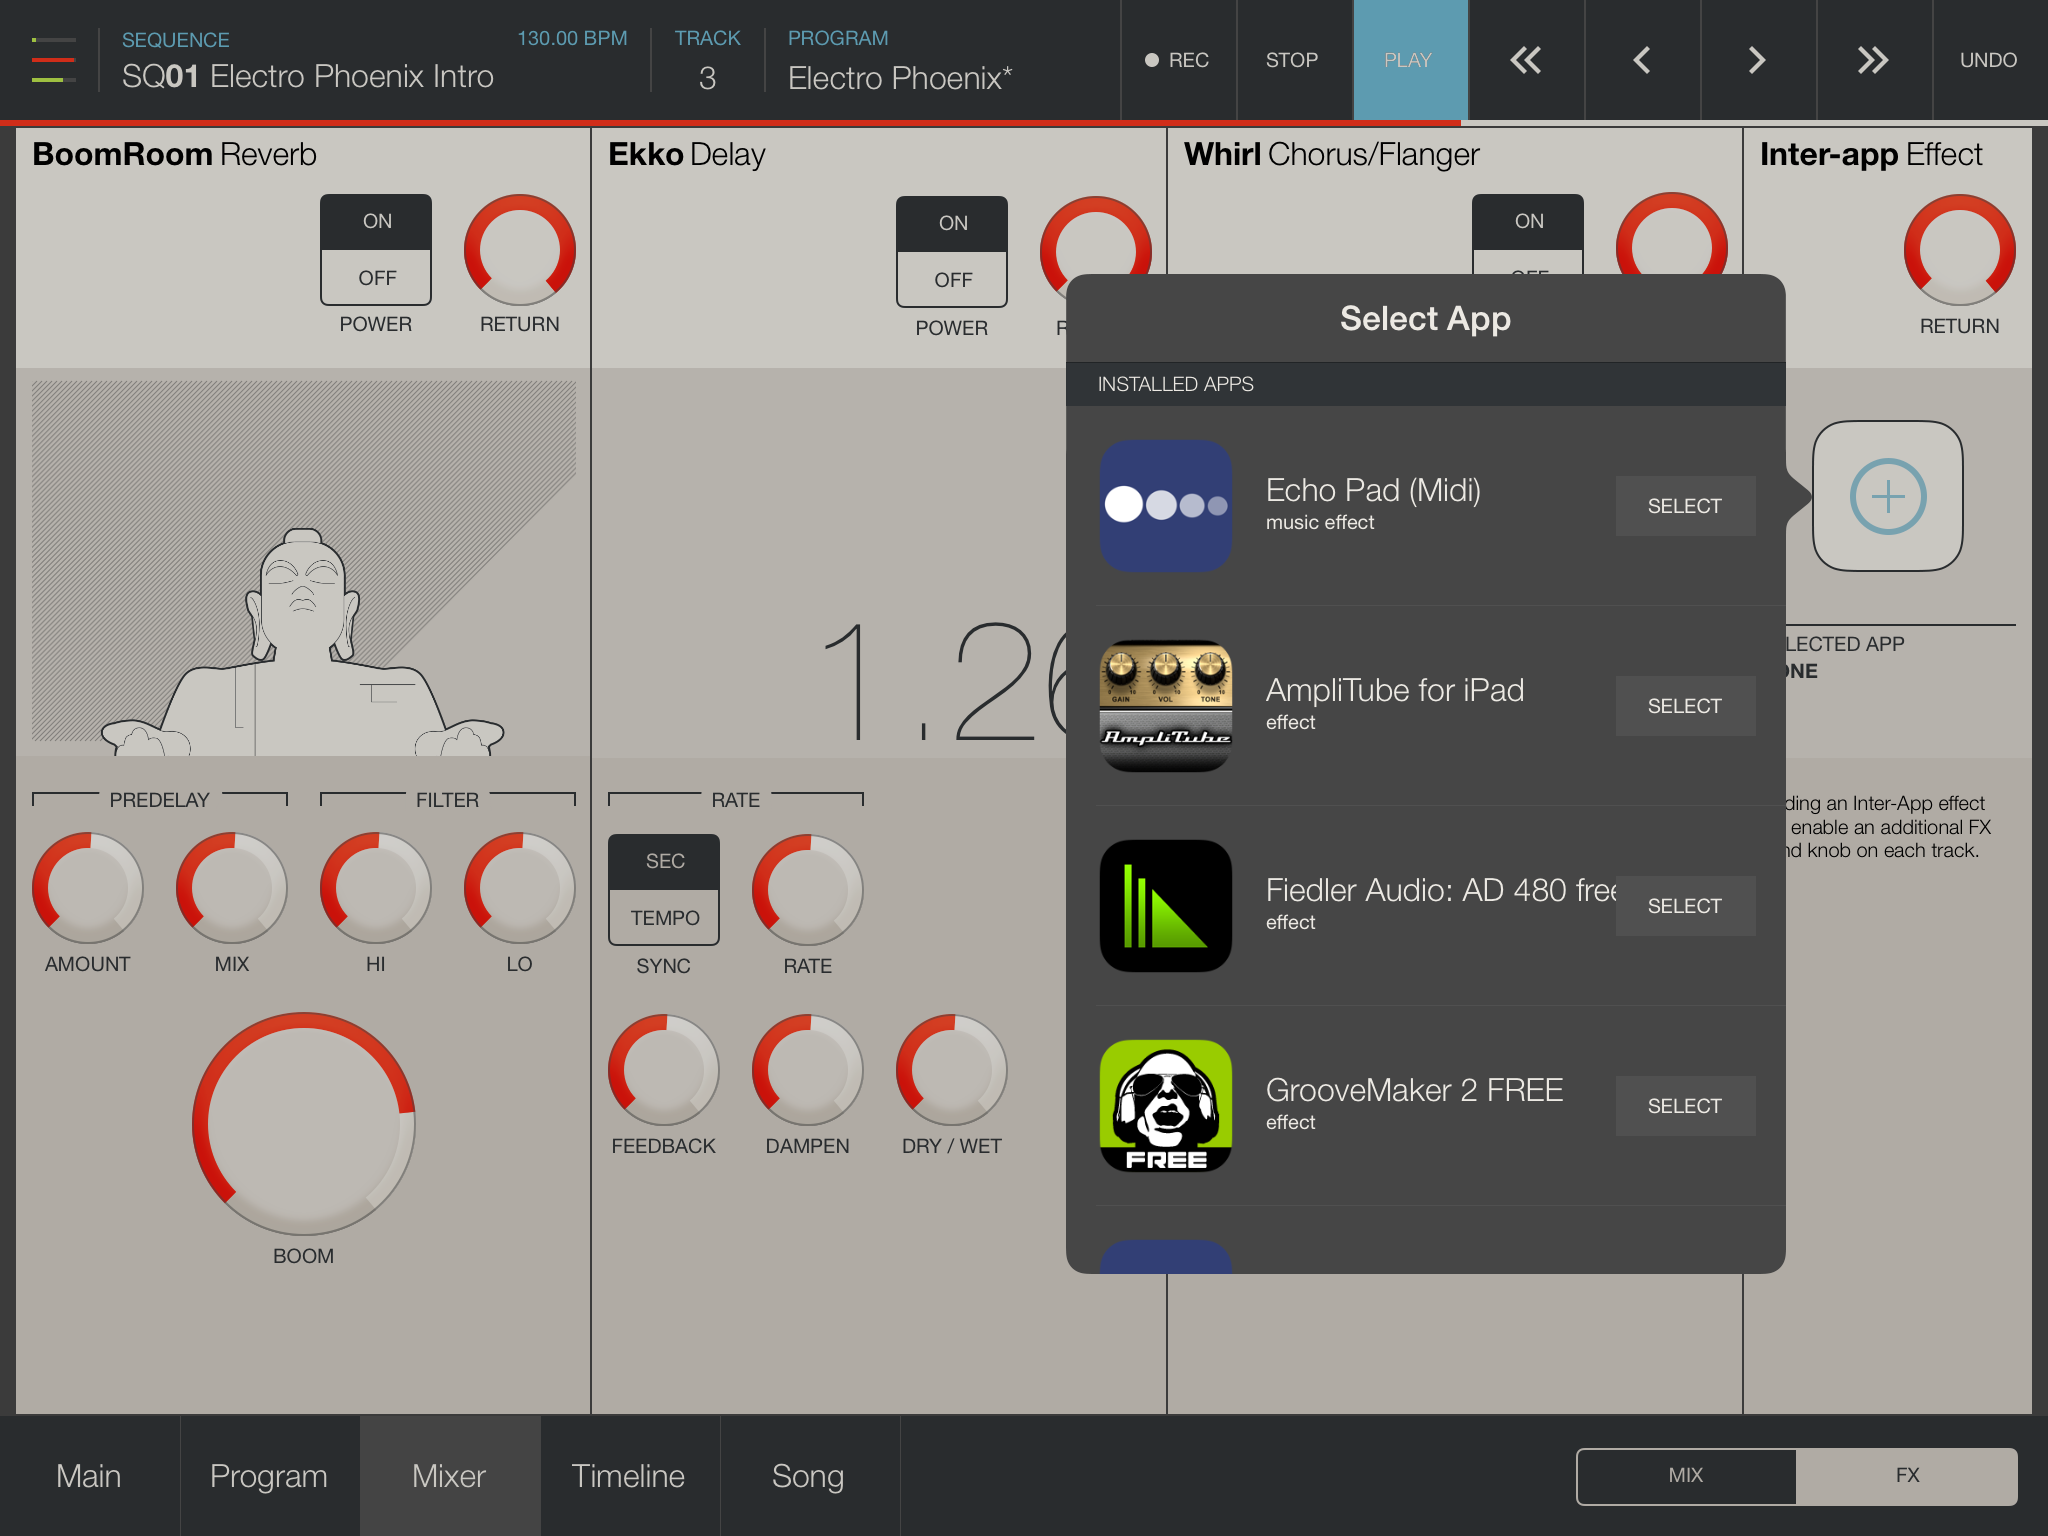Switch mixer view to FX
This screenshot has width=2048, height=1536.
tap(1907, 1476)
